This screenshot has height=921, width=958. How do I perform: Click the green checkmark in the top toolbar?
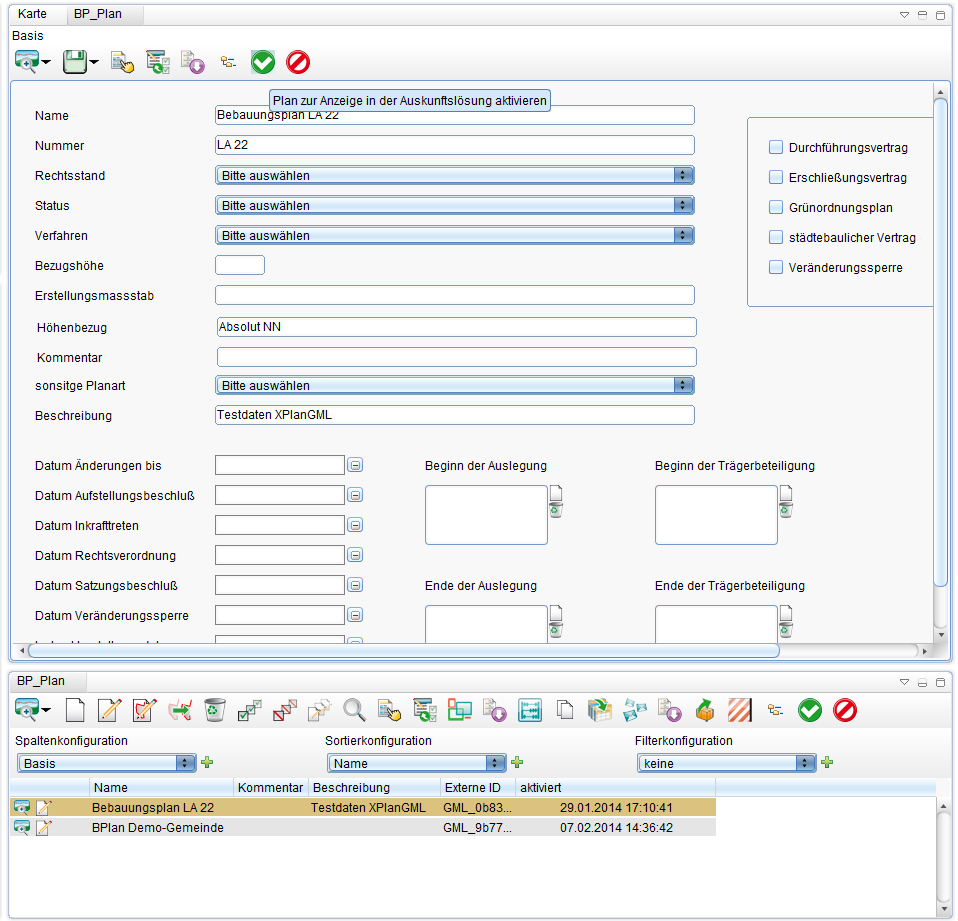click(x=263, y=62)
